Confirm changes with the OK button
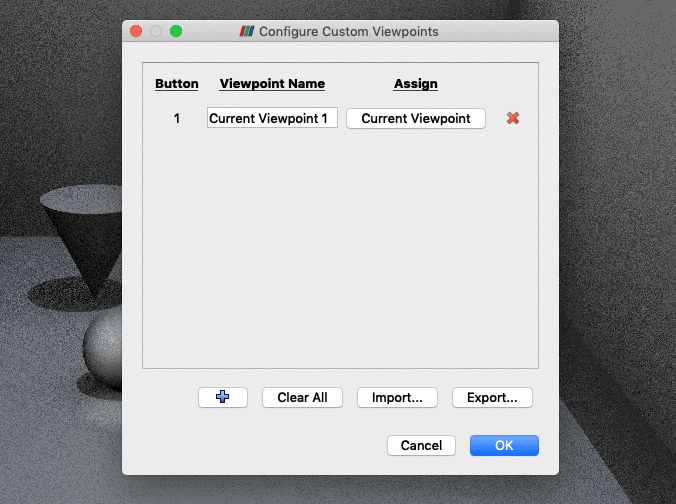The width and height of the screenshot is (676, 504). (x=504, y=445)
